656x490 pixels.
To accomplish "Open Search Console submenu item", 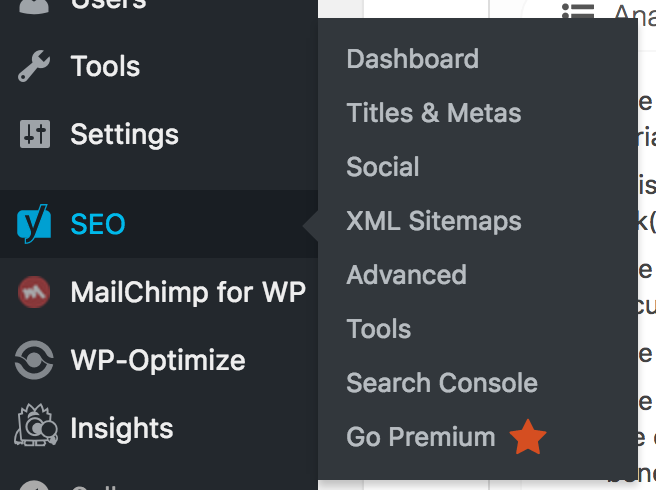I will point(442,383).
